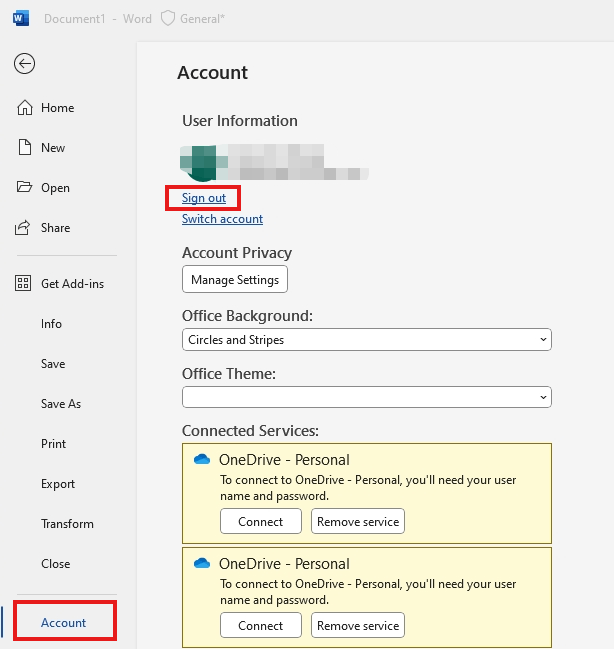
Task: Click the Word logo in title bar
Action: point(21,19)
